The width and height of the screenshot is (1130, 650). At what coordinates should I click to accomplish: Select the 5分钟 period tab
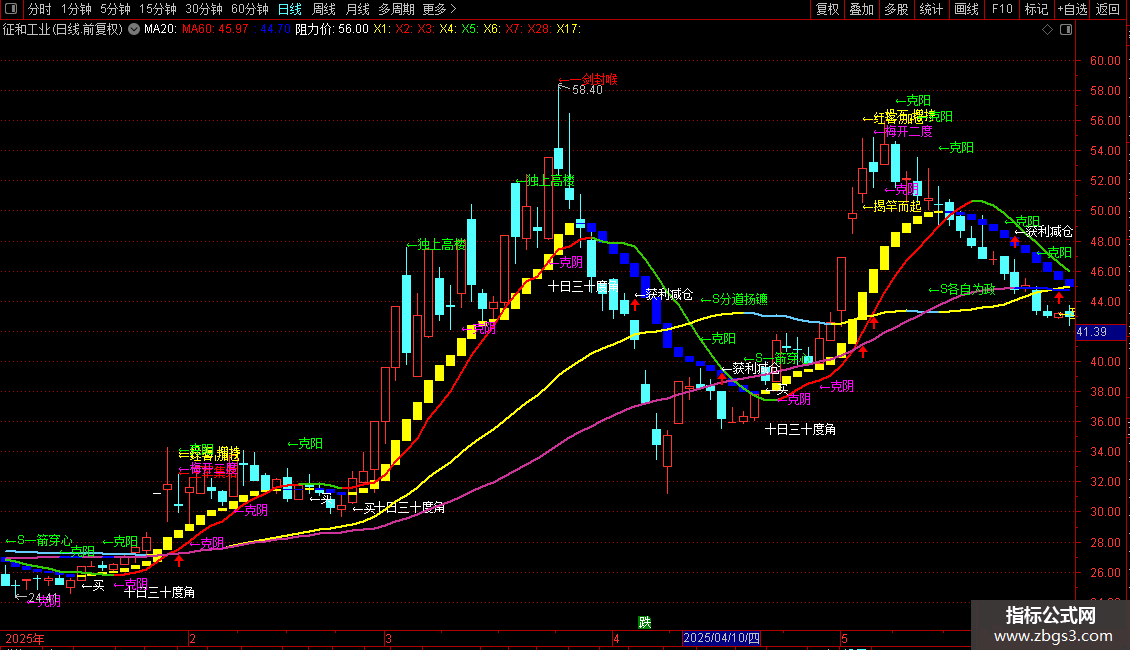115,9
